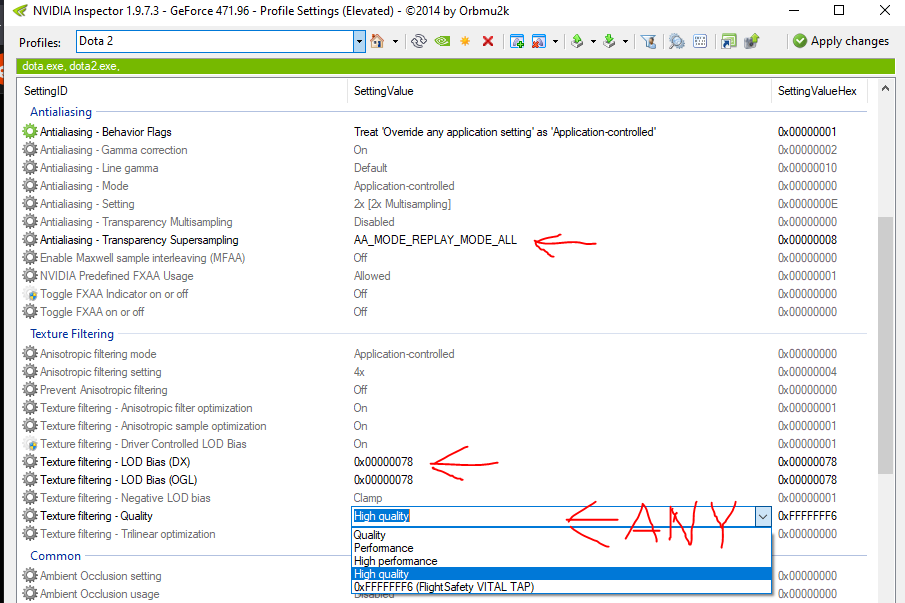Viewport: 905px width, 603px height.
Task: Click the bit value editor grid icon
Action: coord(700,41)
